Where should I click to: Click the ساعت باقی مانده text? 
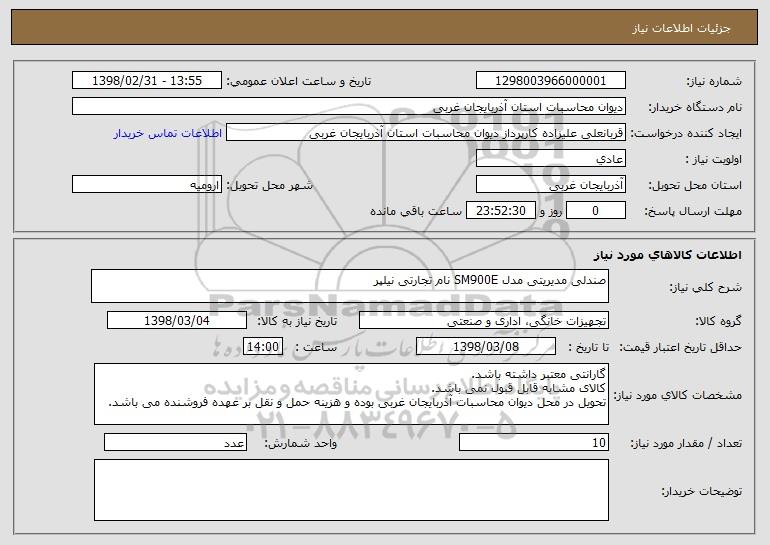(x=415, y=211)
